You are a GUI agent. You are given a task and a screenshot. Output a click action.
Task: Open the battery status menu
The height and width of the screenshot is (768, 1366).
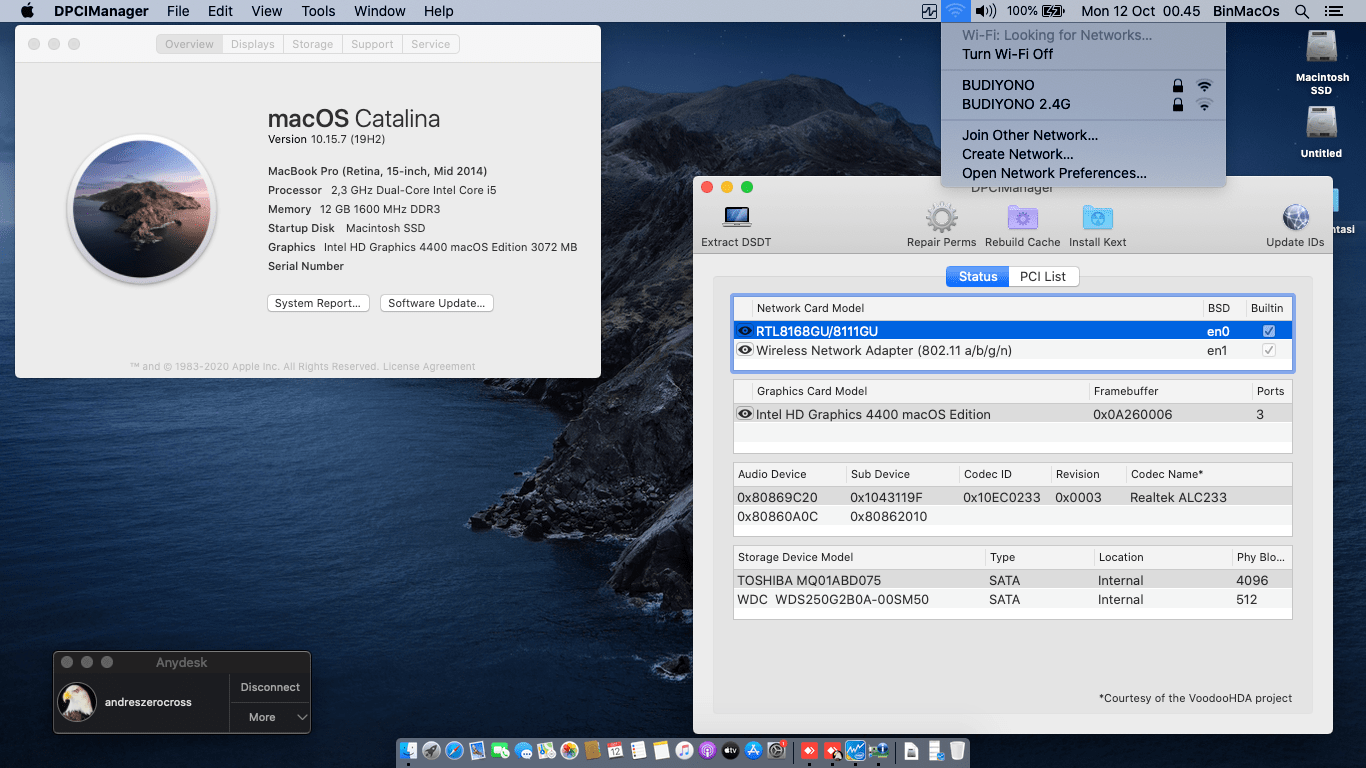(1046, 11)
